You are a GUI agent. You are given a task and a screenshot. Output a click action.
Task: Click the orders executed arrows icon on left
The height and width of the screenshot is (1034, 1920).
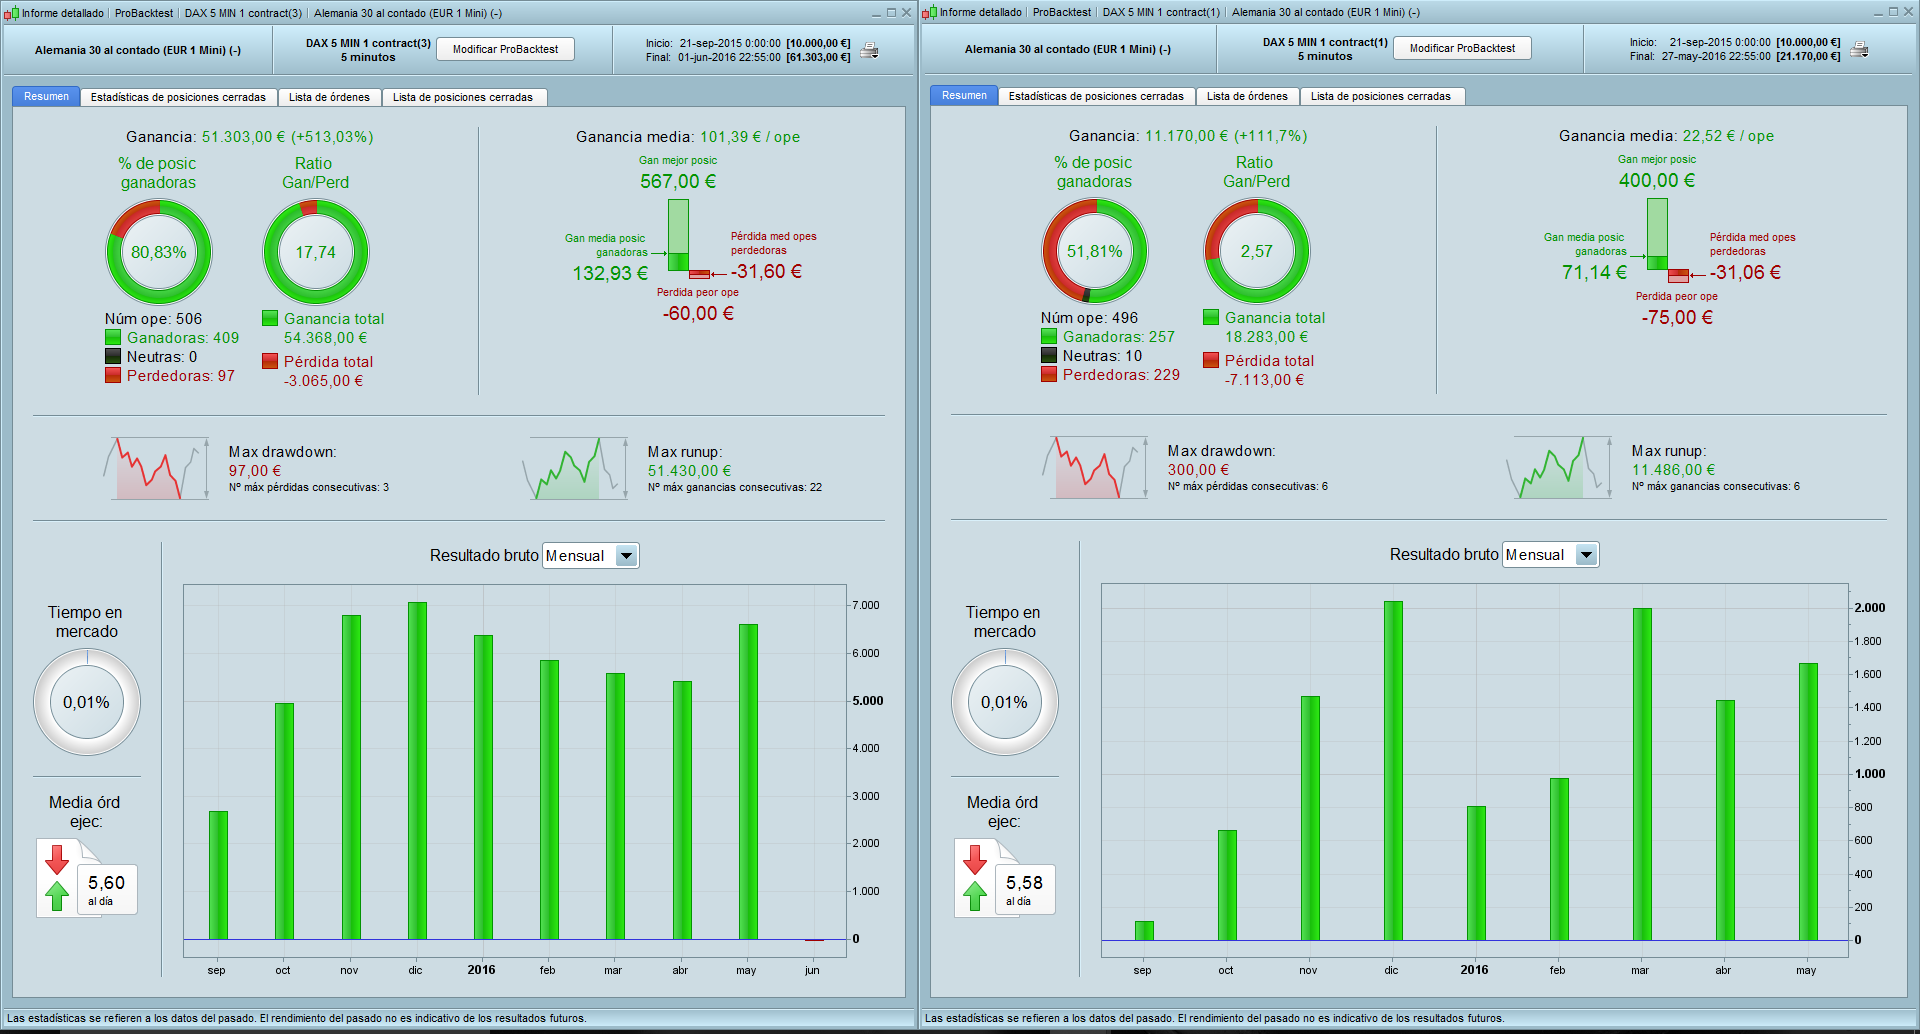point(58,877)
